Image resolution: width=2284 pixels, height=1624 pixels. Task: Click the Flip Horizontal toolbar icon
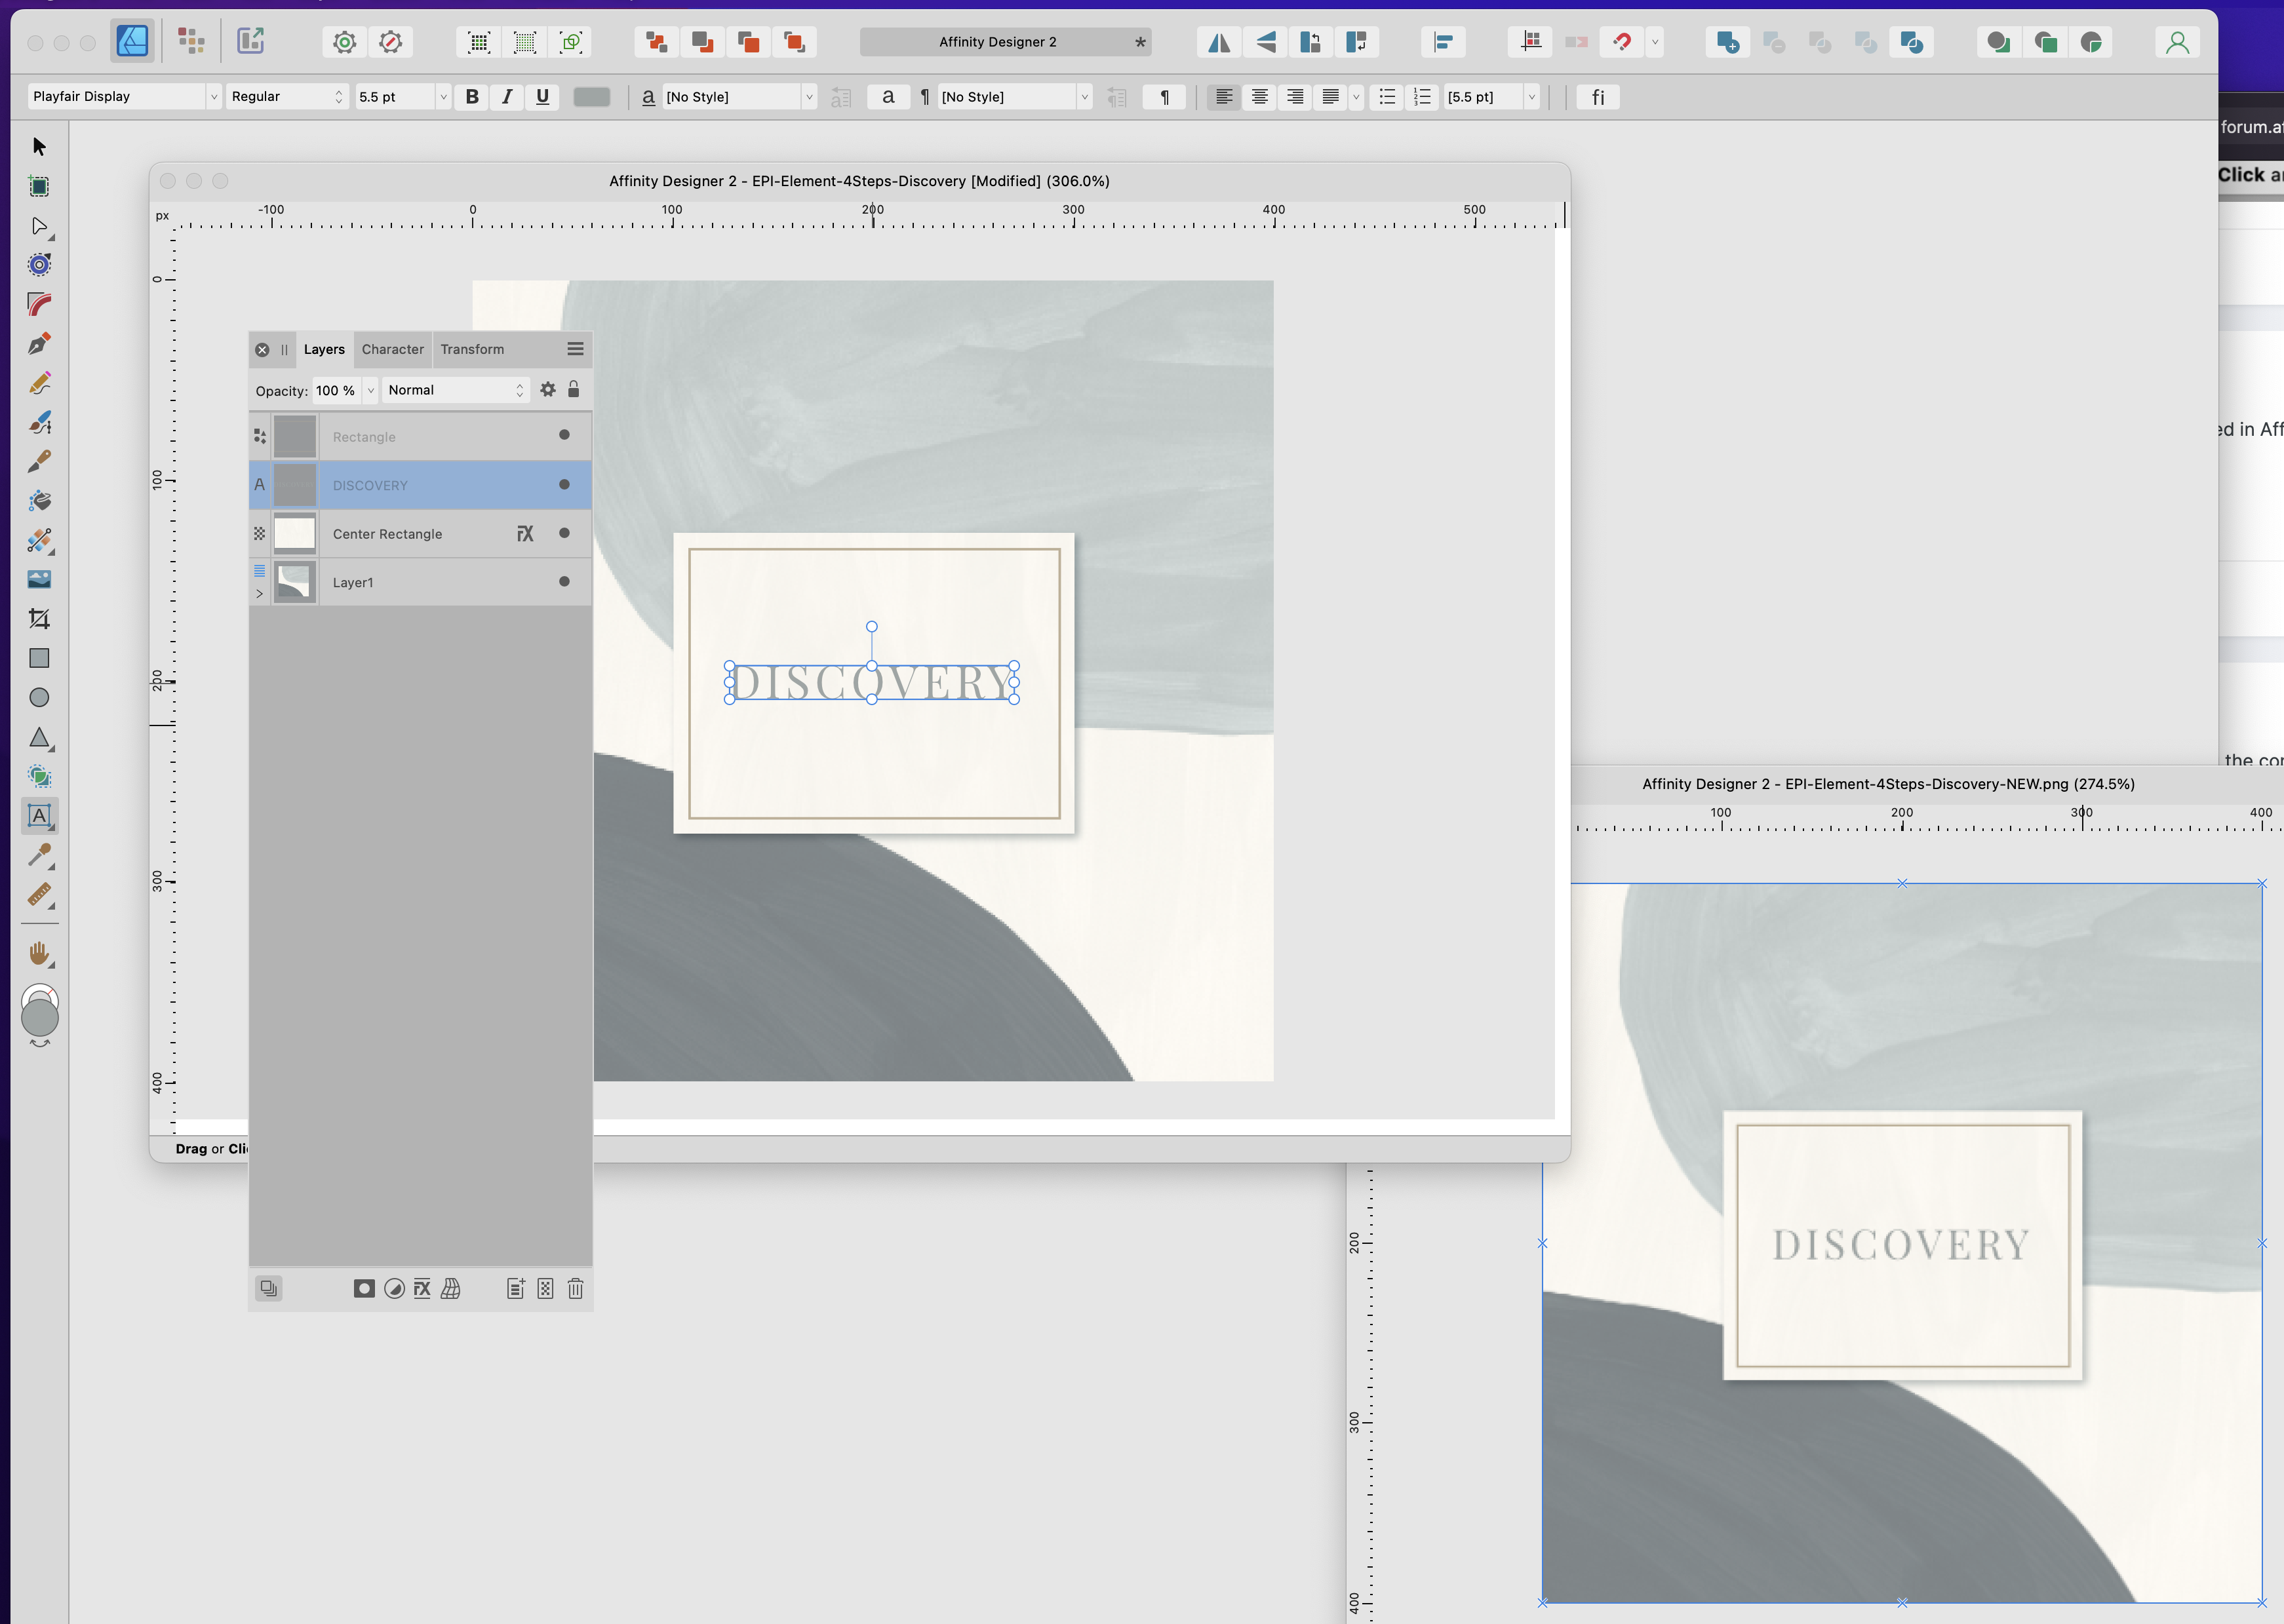pyautogui.click(x=1219, y=42)
